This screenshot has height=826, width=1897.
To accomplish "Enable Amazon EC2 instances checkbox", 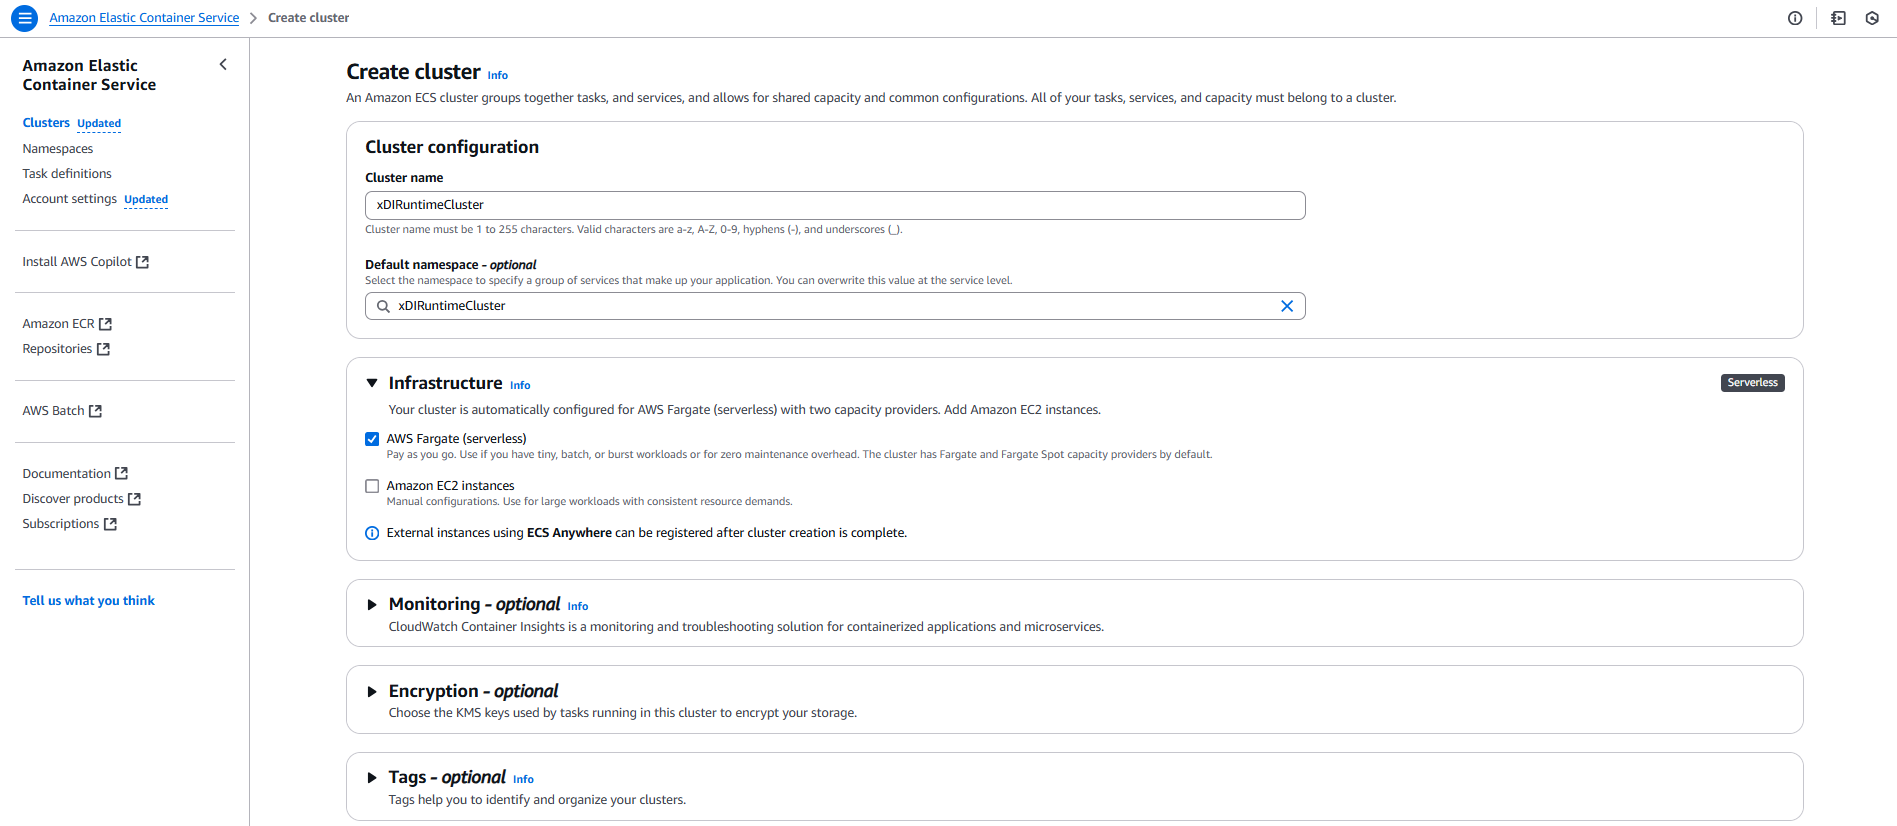I will [372, 486].
